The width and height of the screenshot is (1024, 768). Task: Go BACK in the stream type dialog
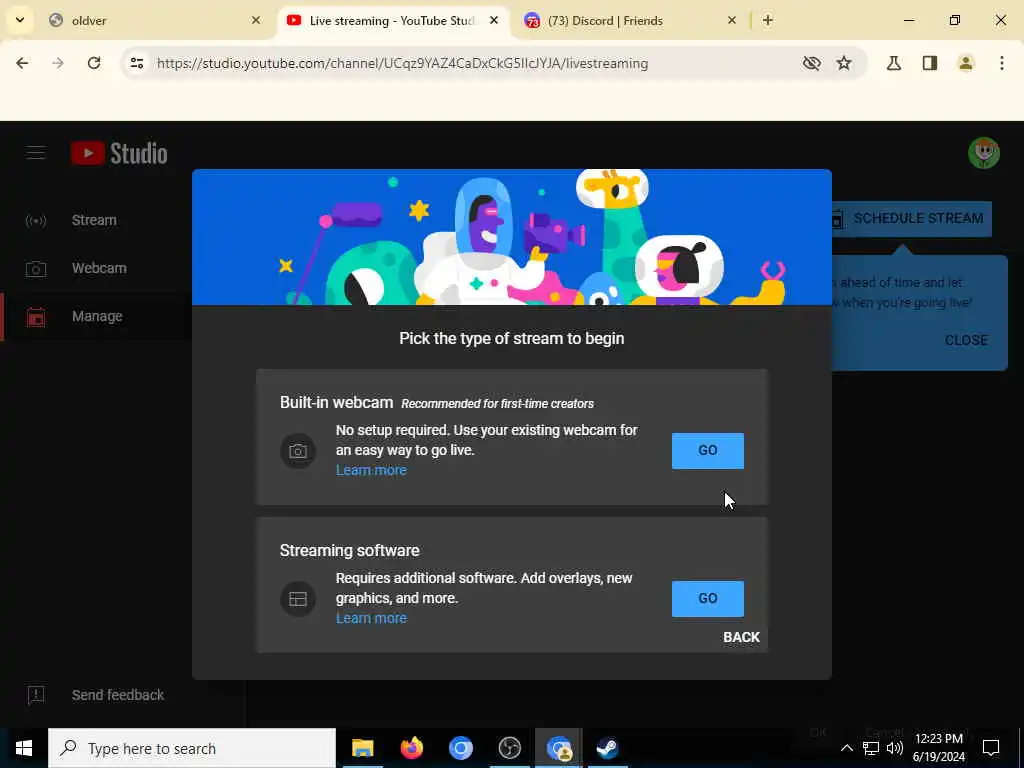click(x=741, y=637)
